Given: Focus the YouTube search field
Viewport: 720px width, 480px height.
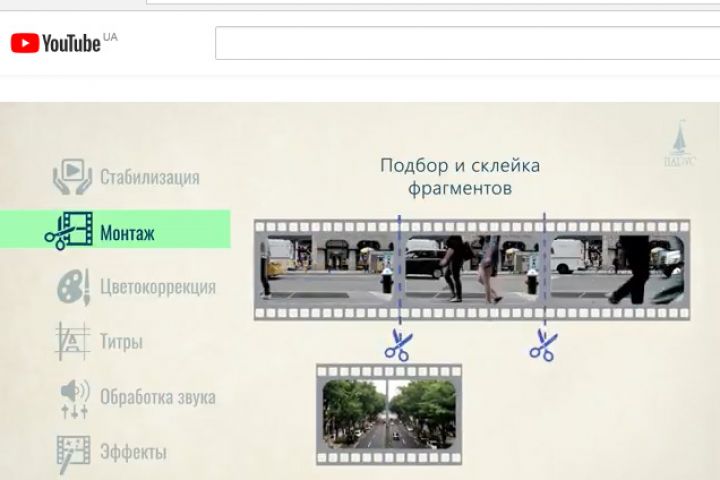Looking at the screenshot, I should point(467,43).
